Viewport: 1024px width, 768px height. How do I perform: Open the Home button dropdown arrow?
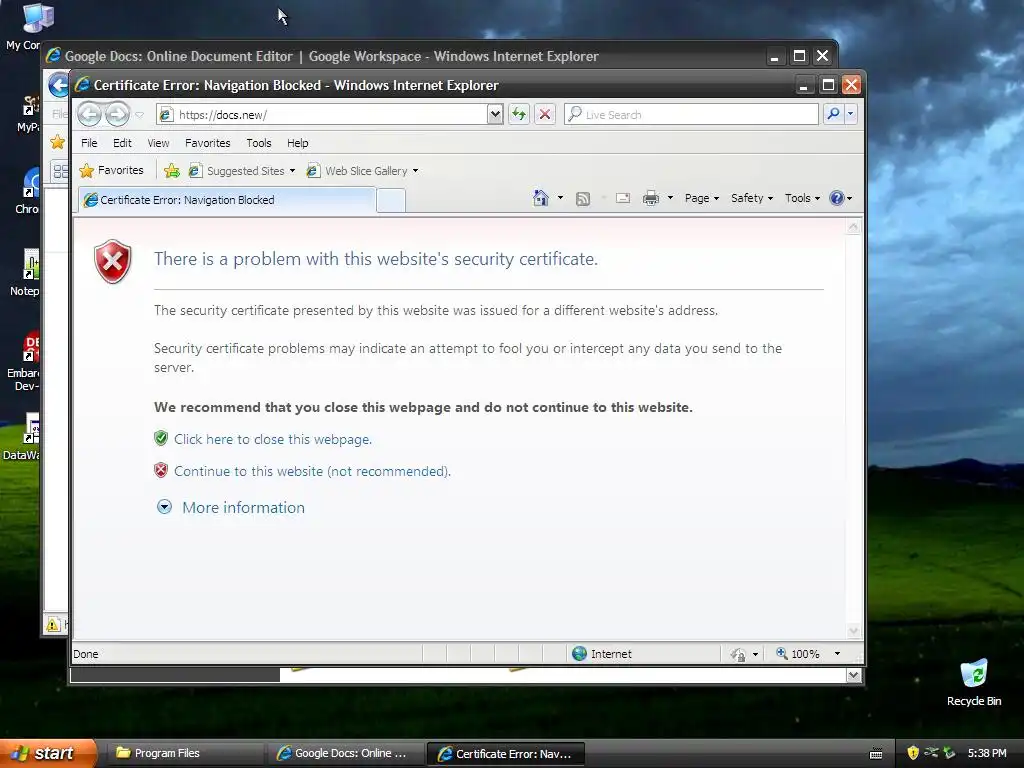tap(560, 198)
